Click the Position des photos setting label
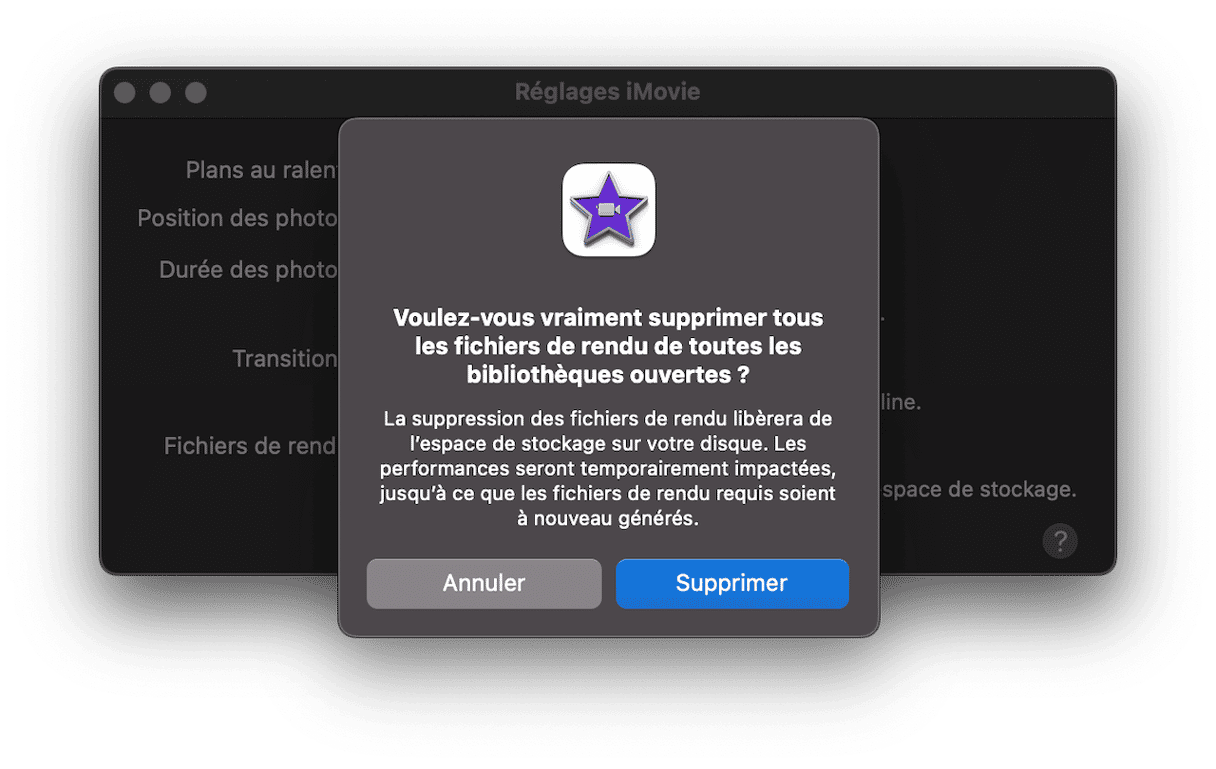 click(238, 218)
